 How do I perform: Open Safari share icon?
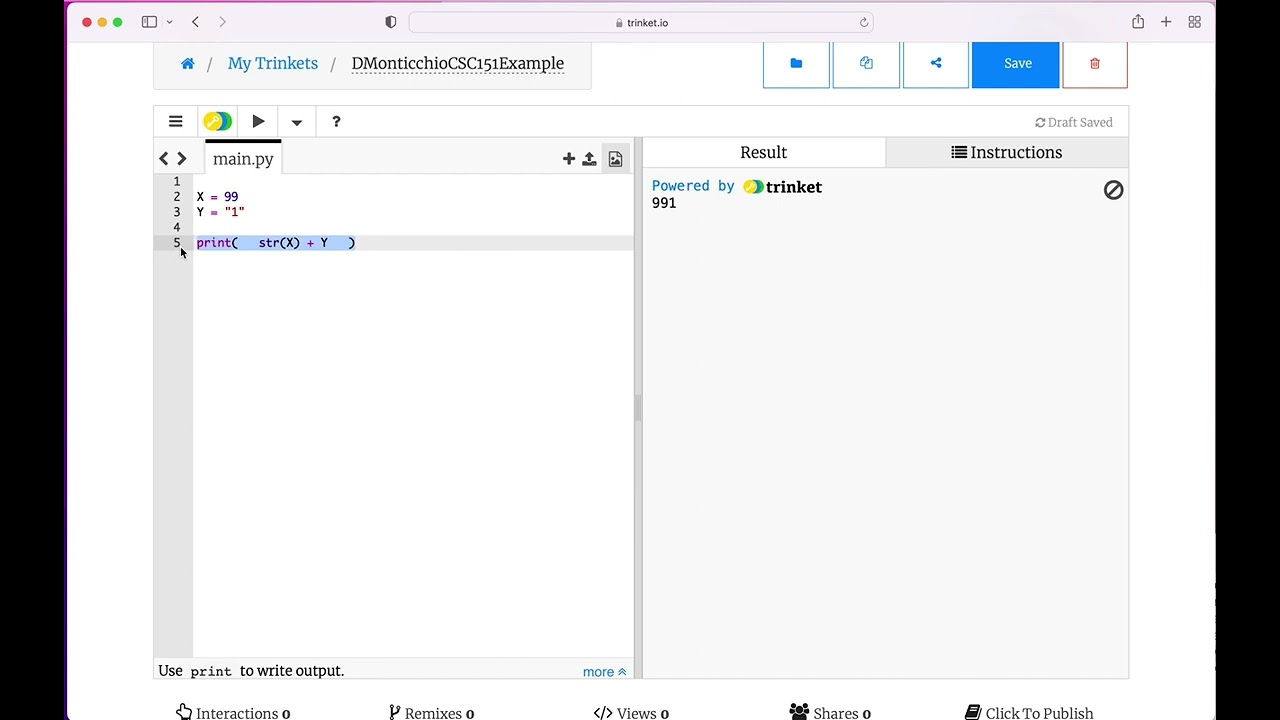(1138, 22)
